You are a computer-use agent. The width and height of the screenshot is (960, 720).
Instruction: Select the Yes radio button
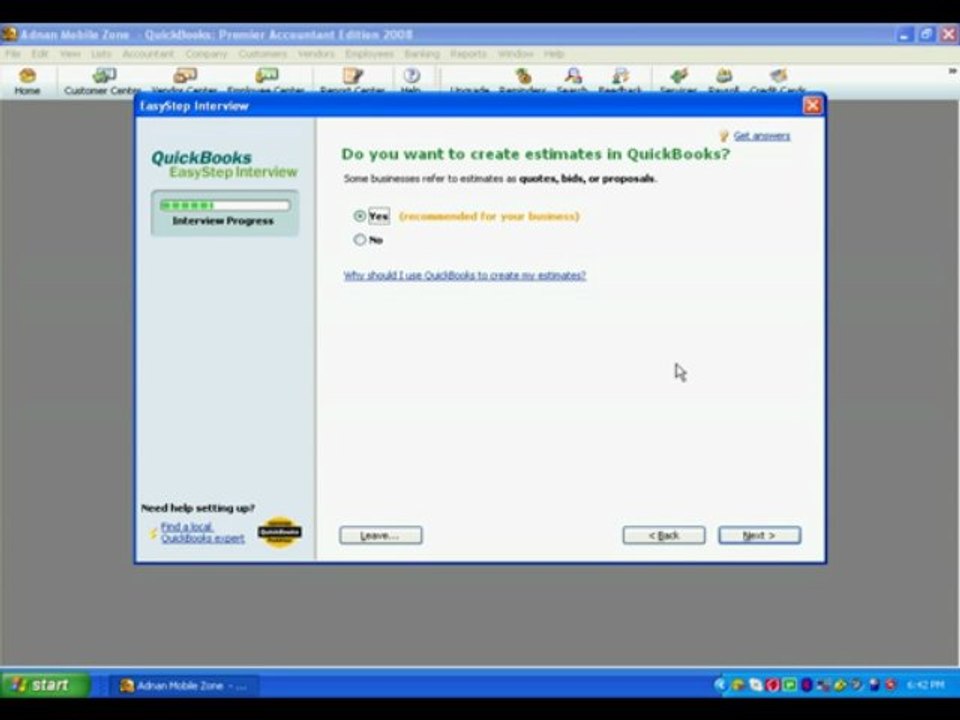(x=359, y=216)
